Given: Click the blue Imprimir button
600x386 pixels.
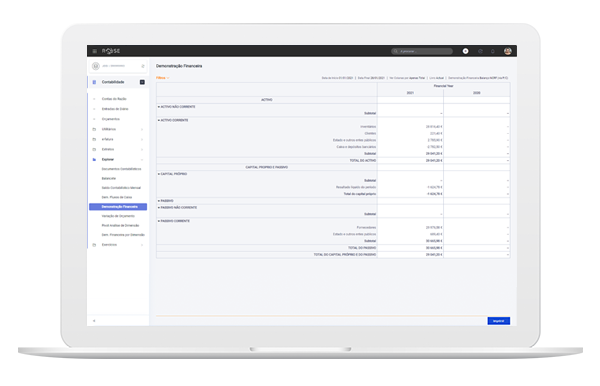Looking at the screenshot, I should pyautogui.click(x=499, y=321).
